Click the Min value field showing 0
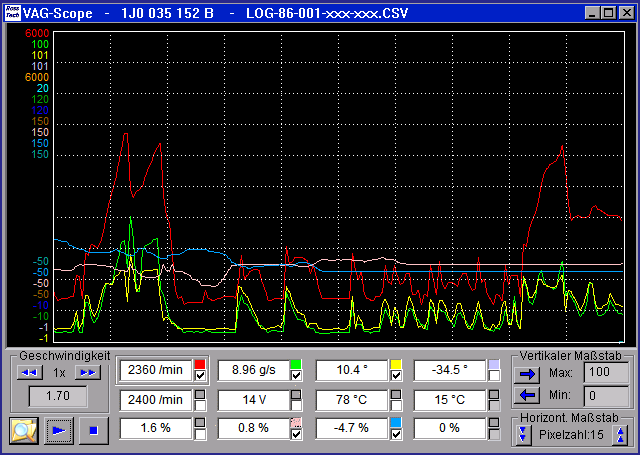Image resolution: width=640 pixels, height=455 pixels. (600, 395)
